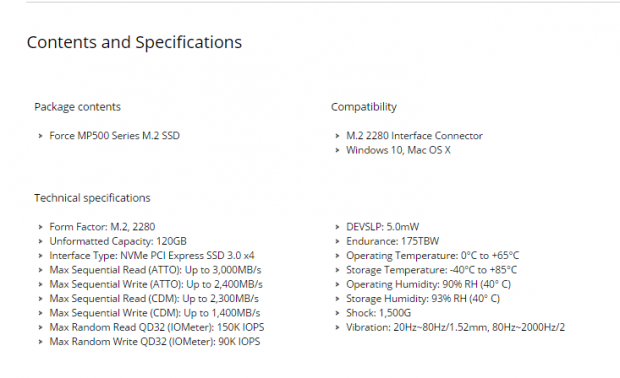Click the Interface Type NVMe PCI Express line
620x378 pixels.
point(152,255)
